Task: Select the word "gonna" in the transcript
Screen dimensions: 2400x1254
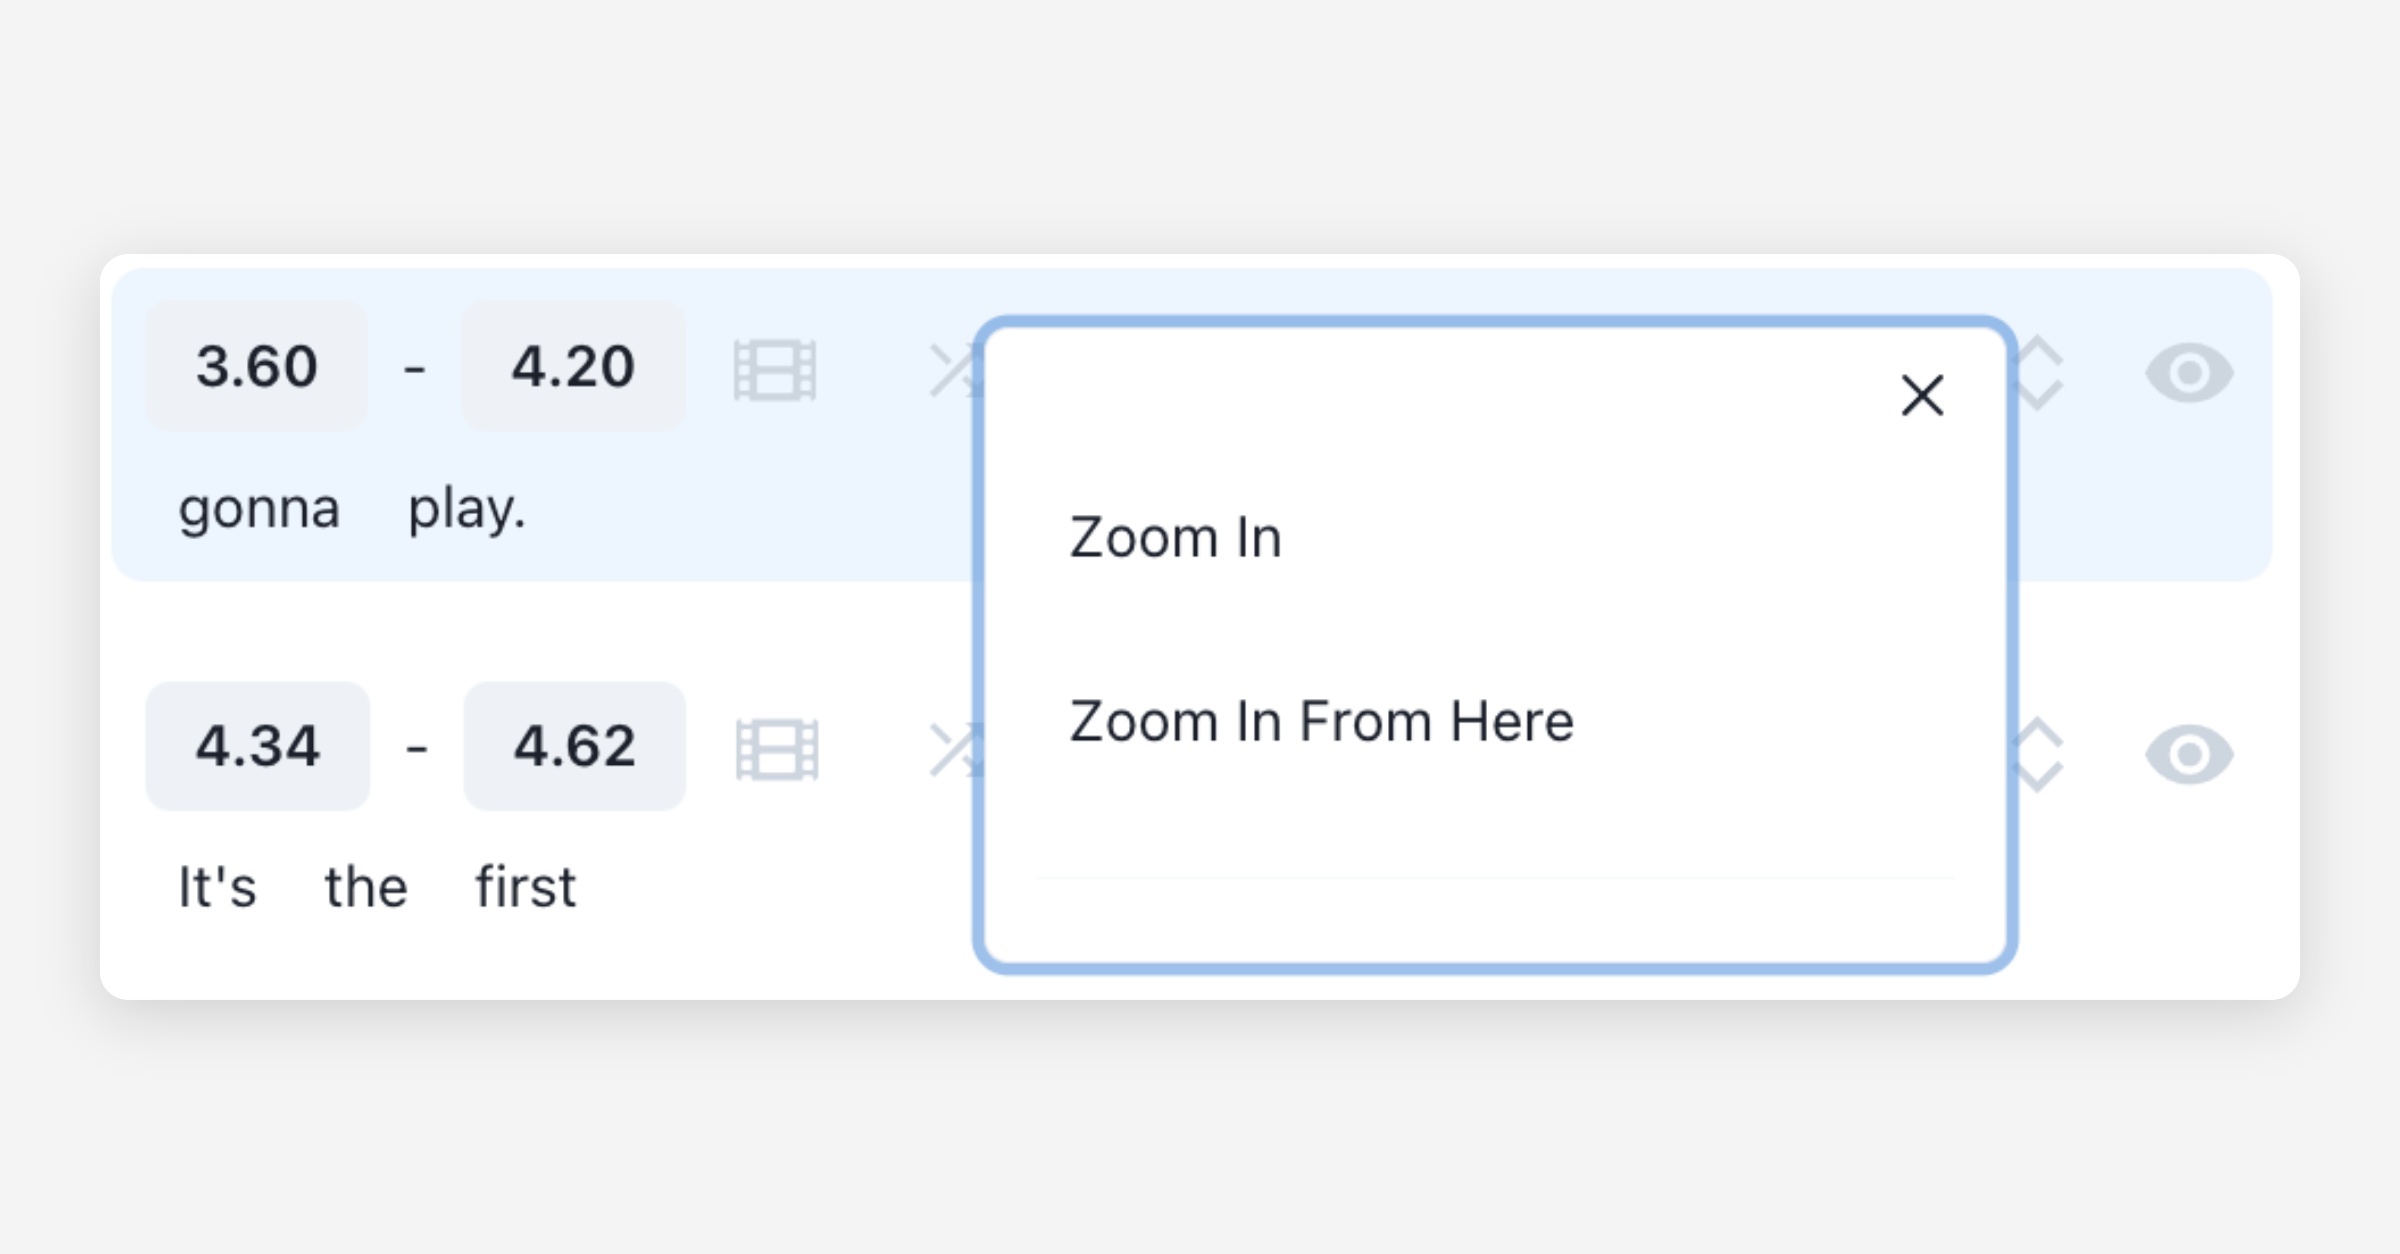Action: coord(259,509)
